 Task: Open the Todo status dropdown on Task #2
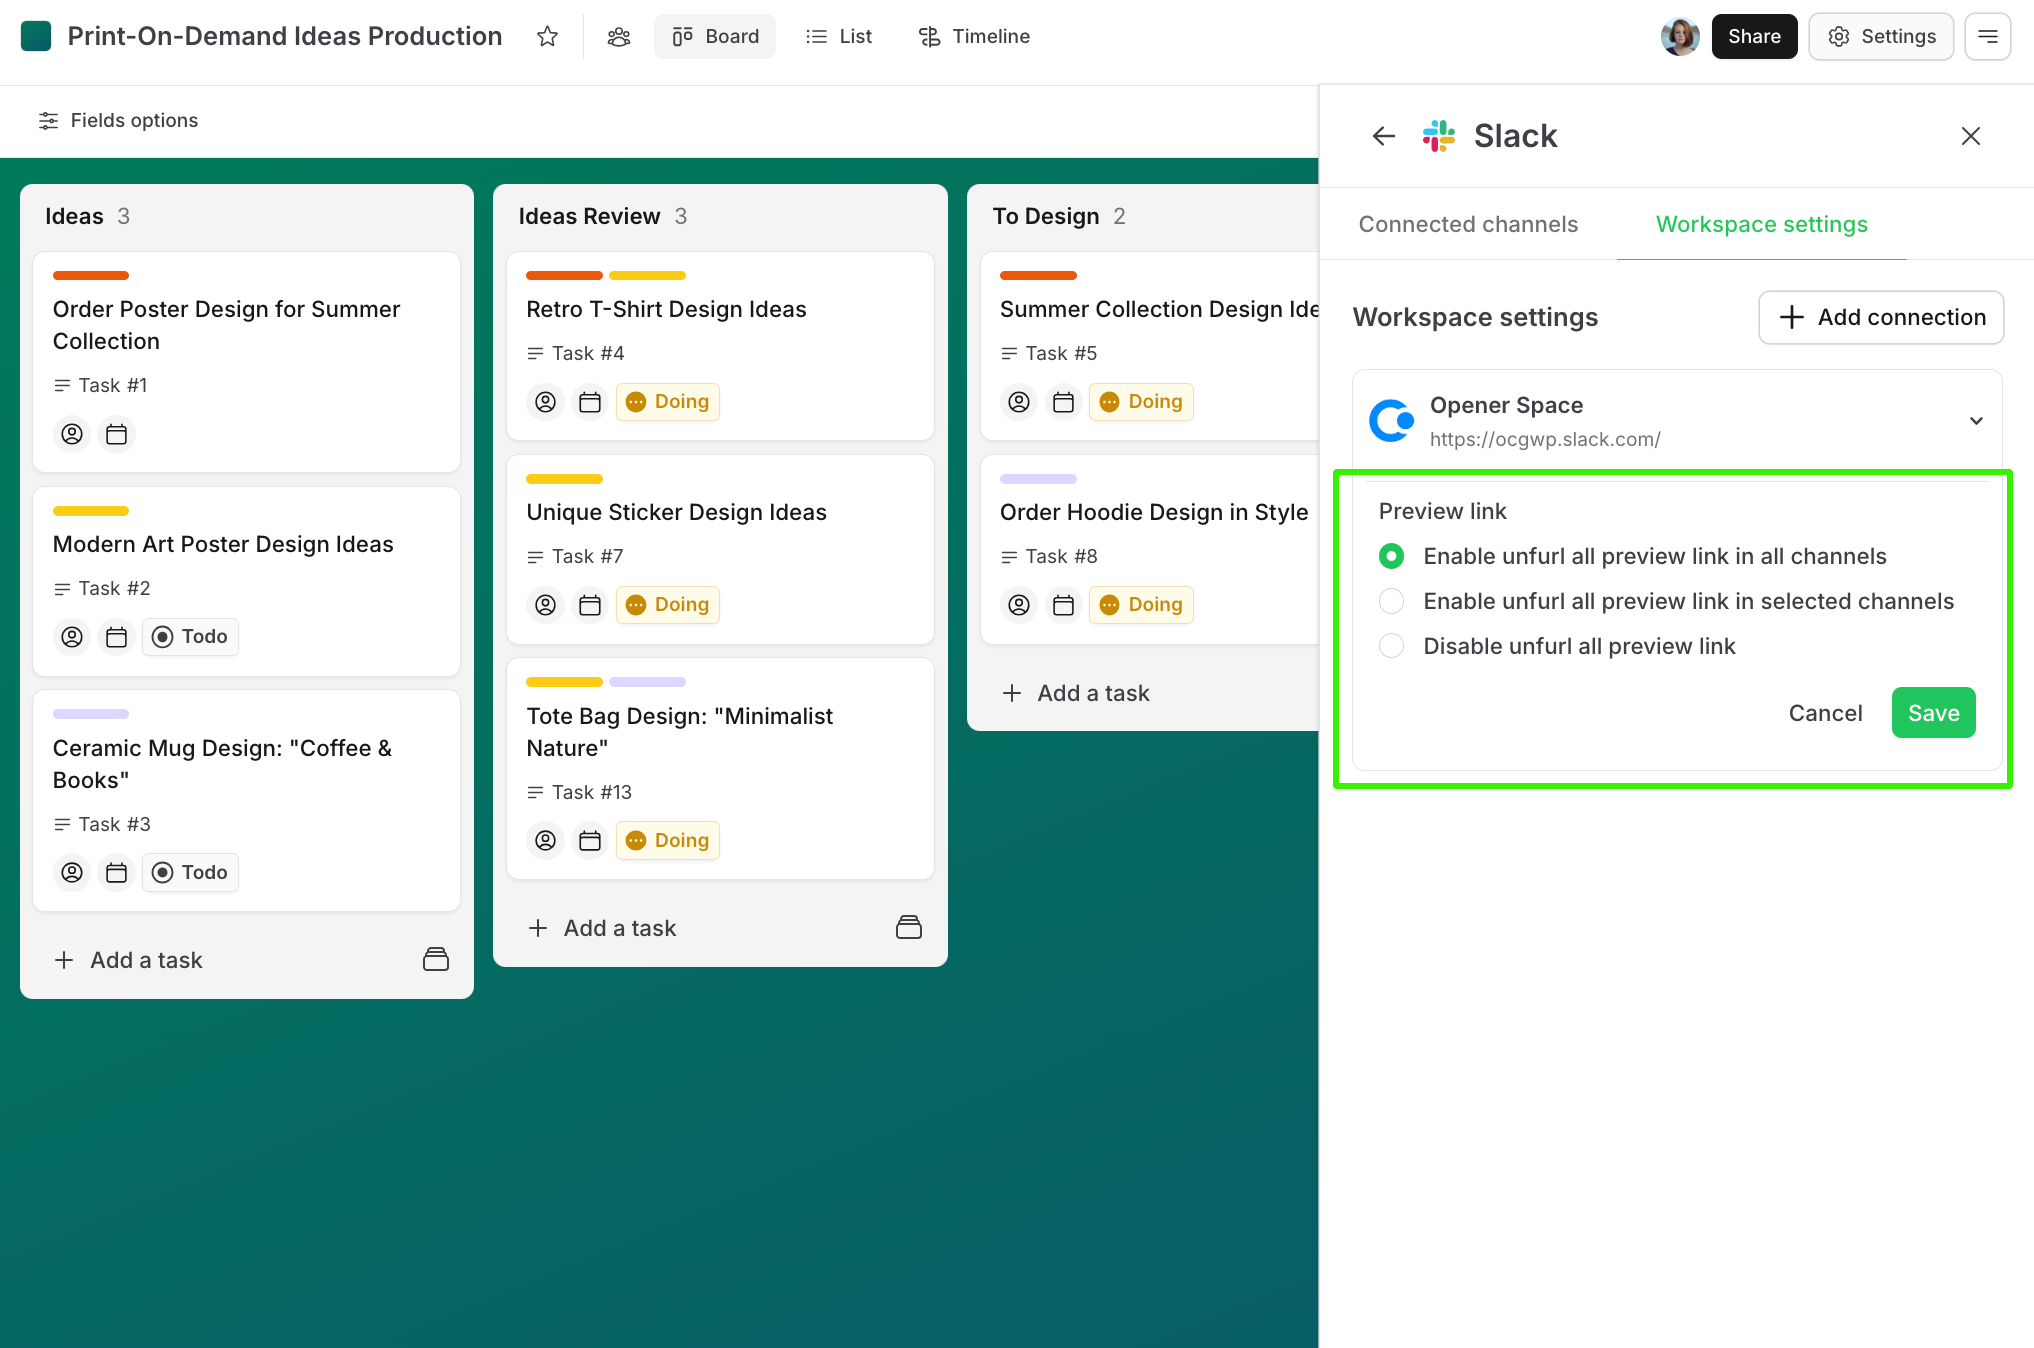[190, 637]
